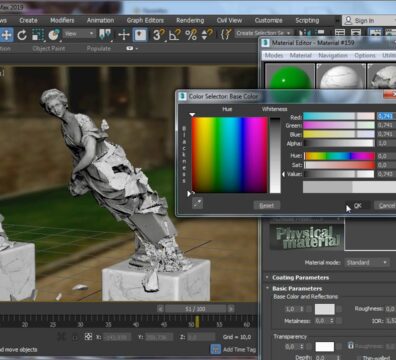396x360 pixels.
Task: Open the Material mode Standard dropdown
Action: click(x=367, y=263)
